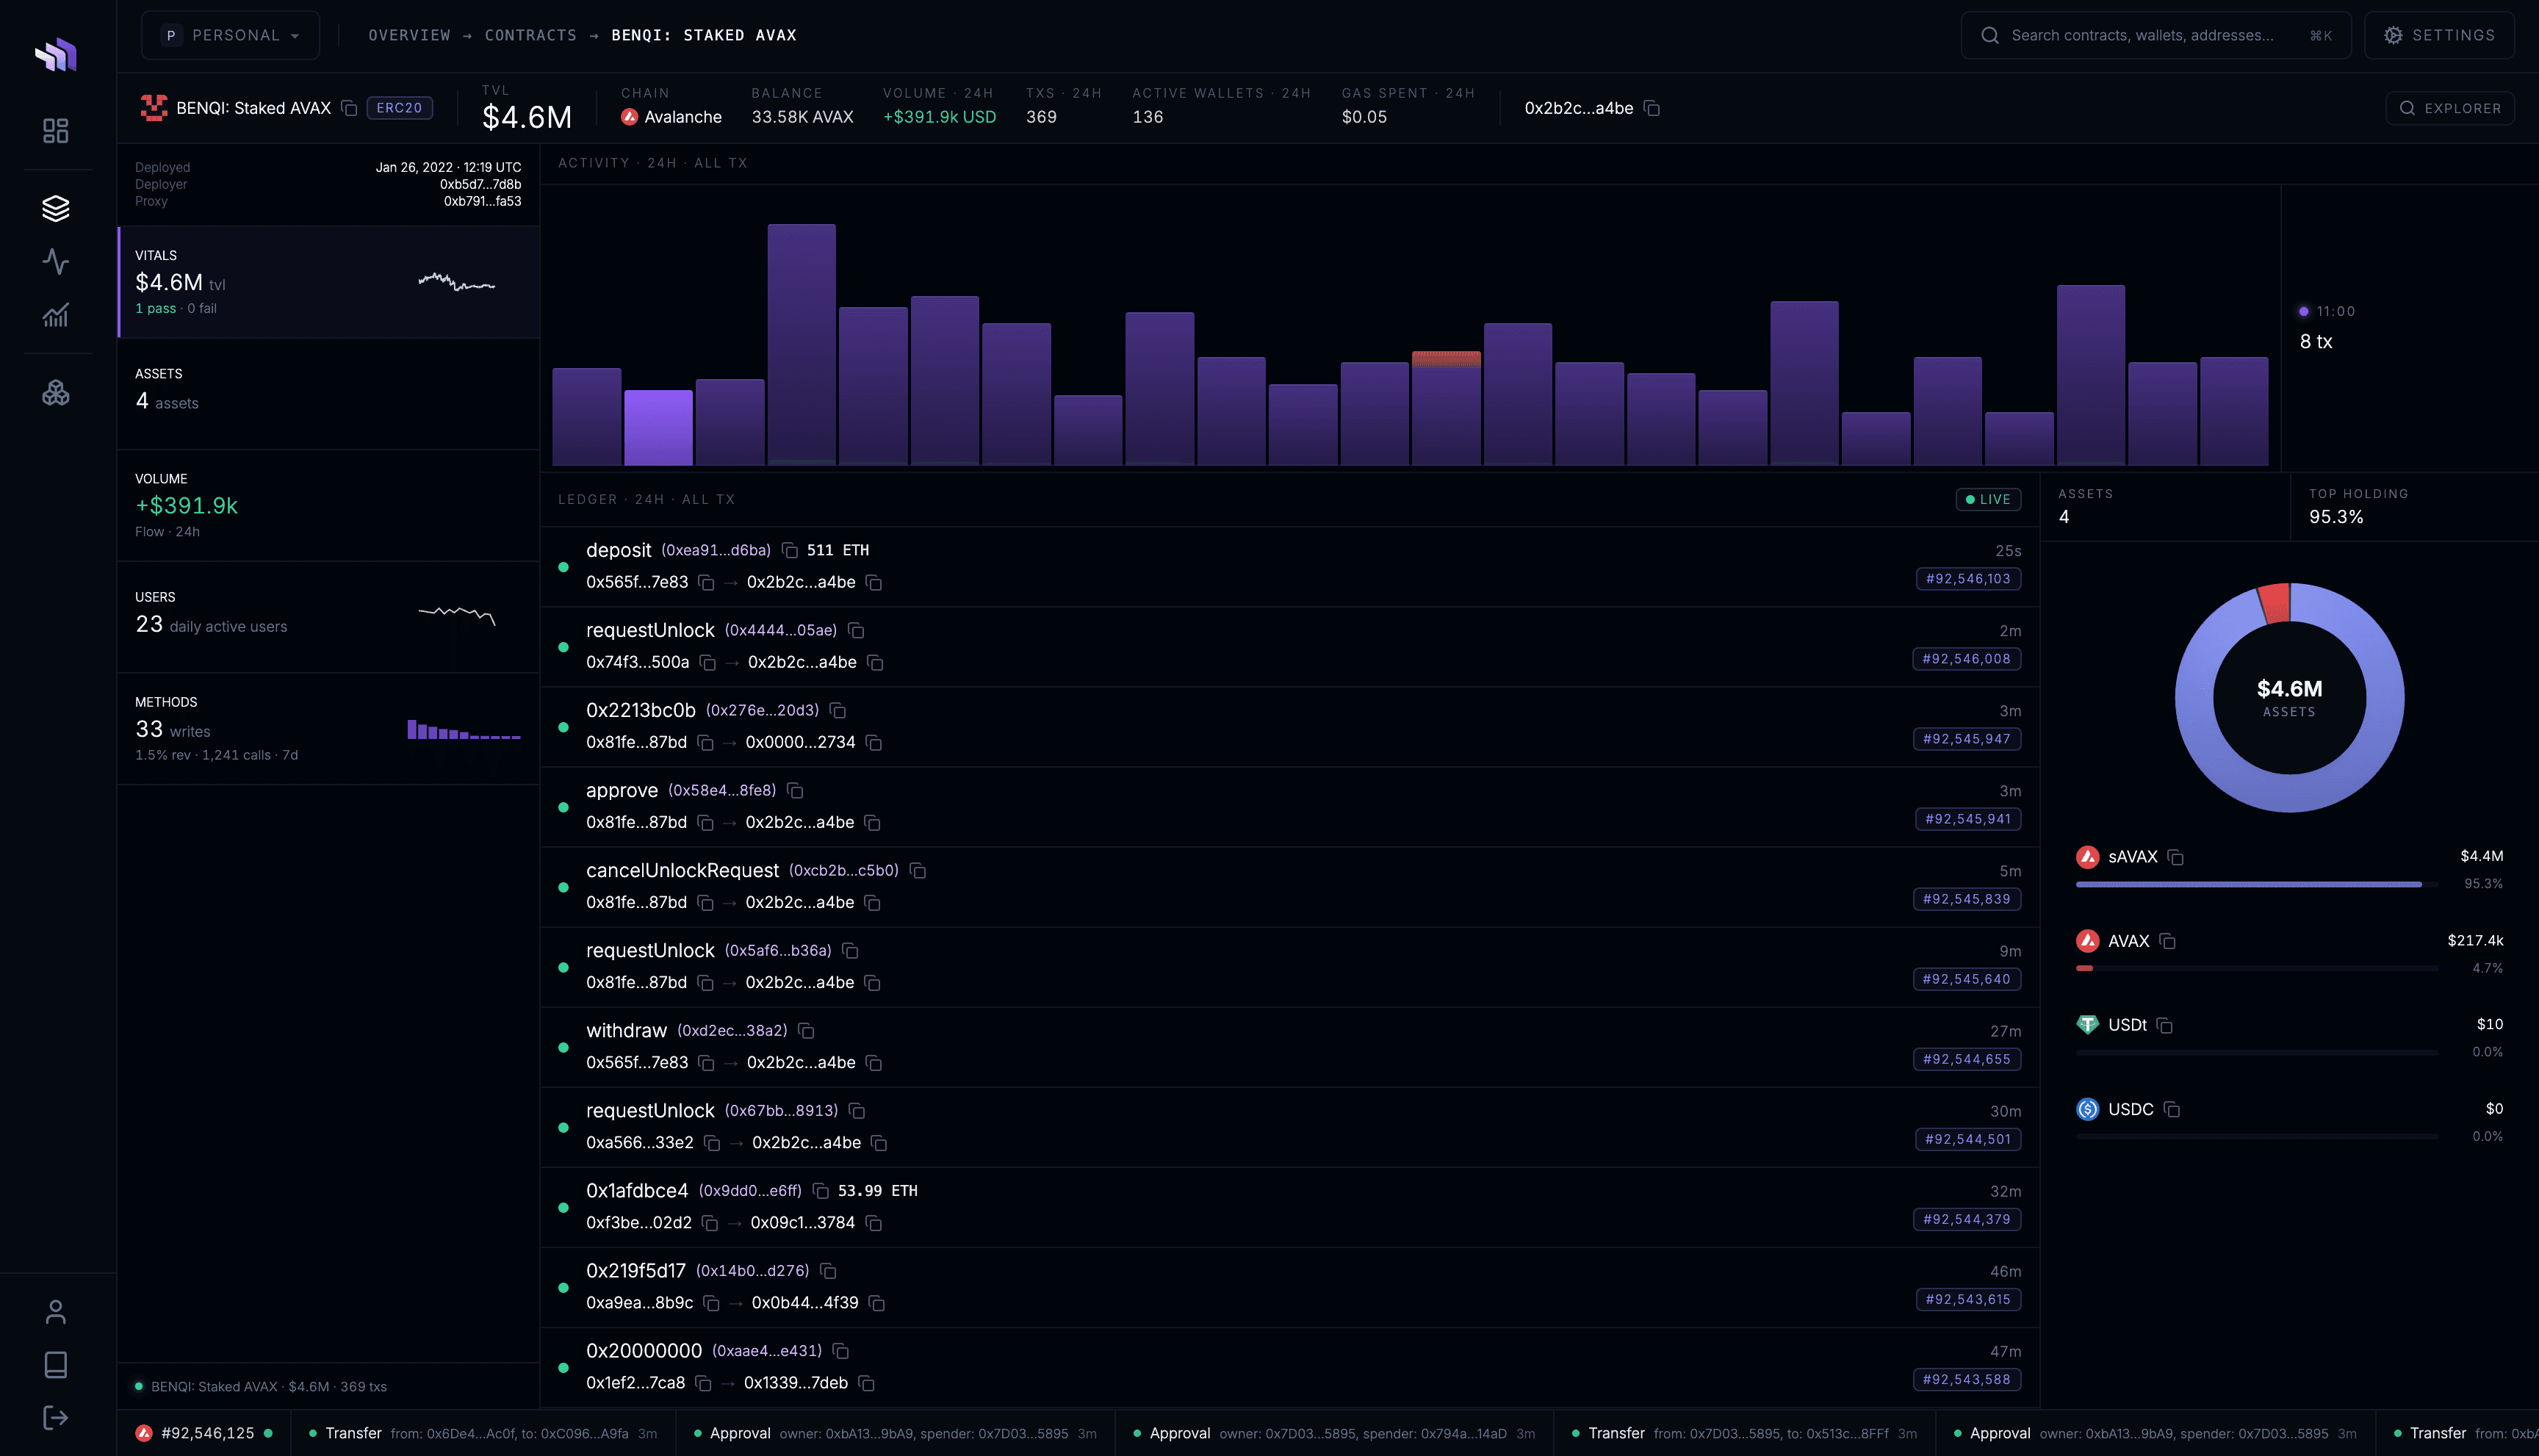Select the BENQI: Staked AVAX breadcrumb
This screenshot has width=2539, height=1456.
point(704,35)
